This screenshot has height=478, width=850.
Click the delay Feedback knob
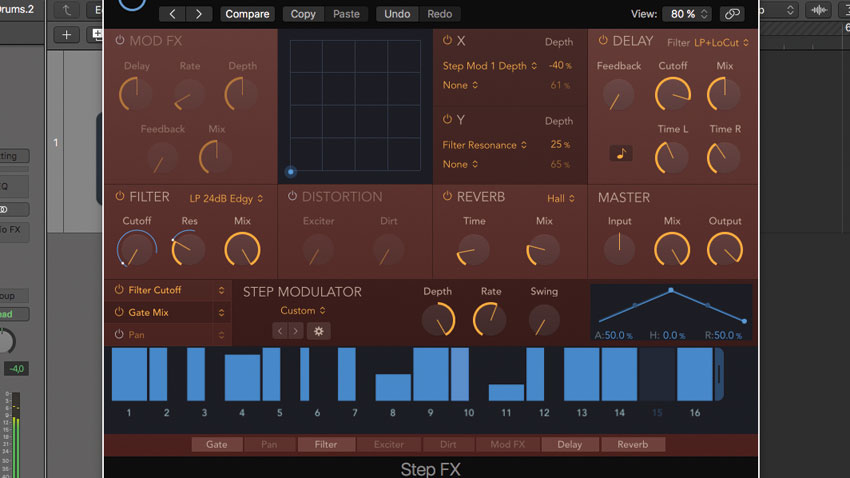point(619,94)
